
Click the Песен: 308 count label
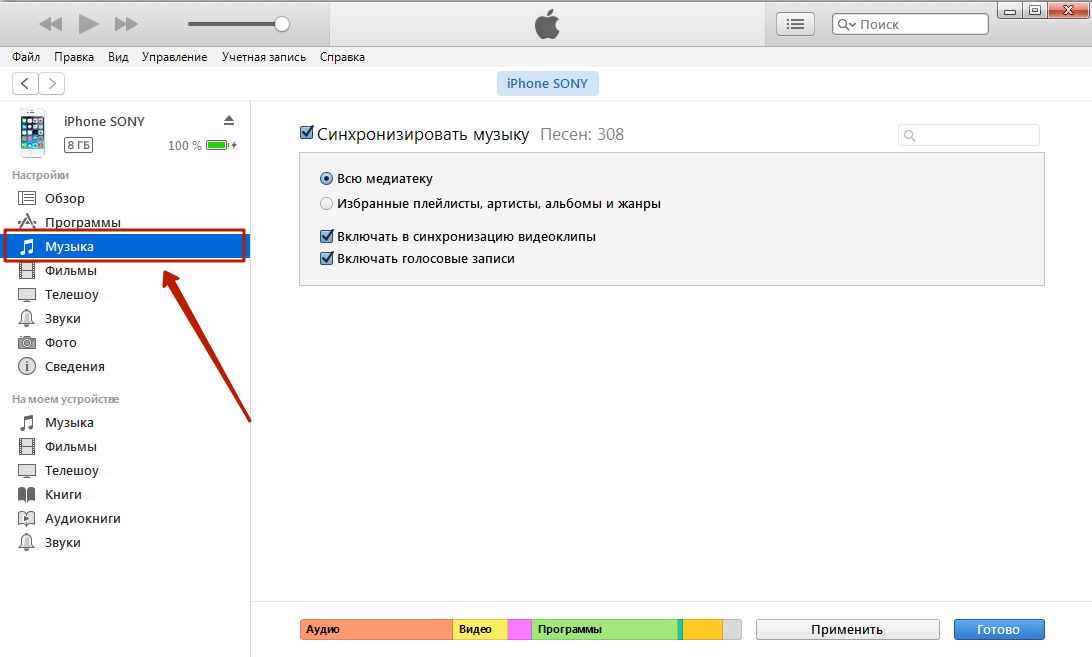point(582,134)
